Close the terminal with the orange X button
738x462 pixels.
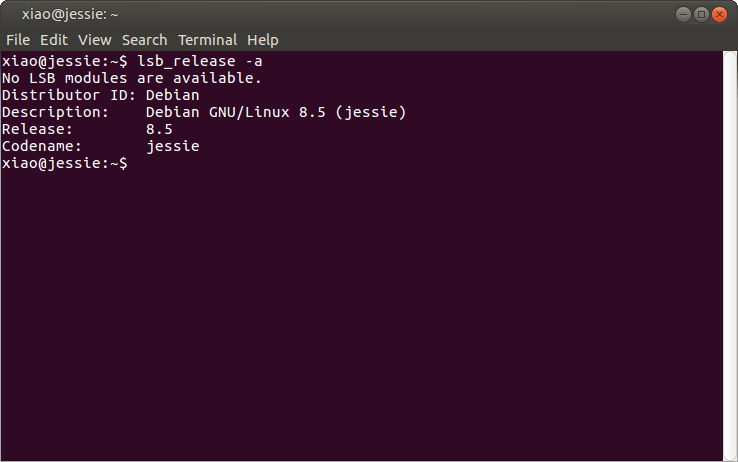coord(719,14)
